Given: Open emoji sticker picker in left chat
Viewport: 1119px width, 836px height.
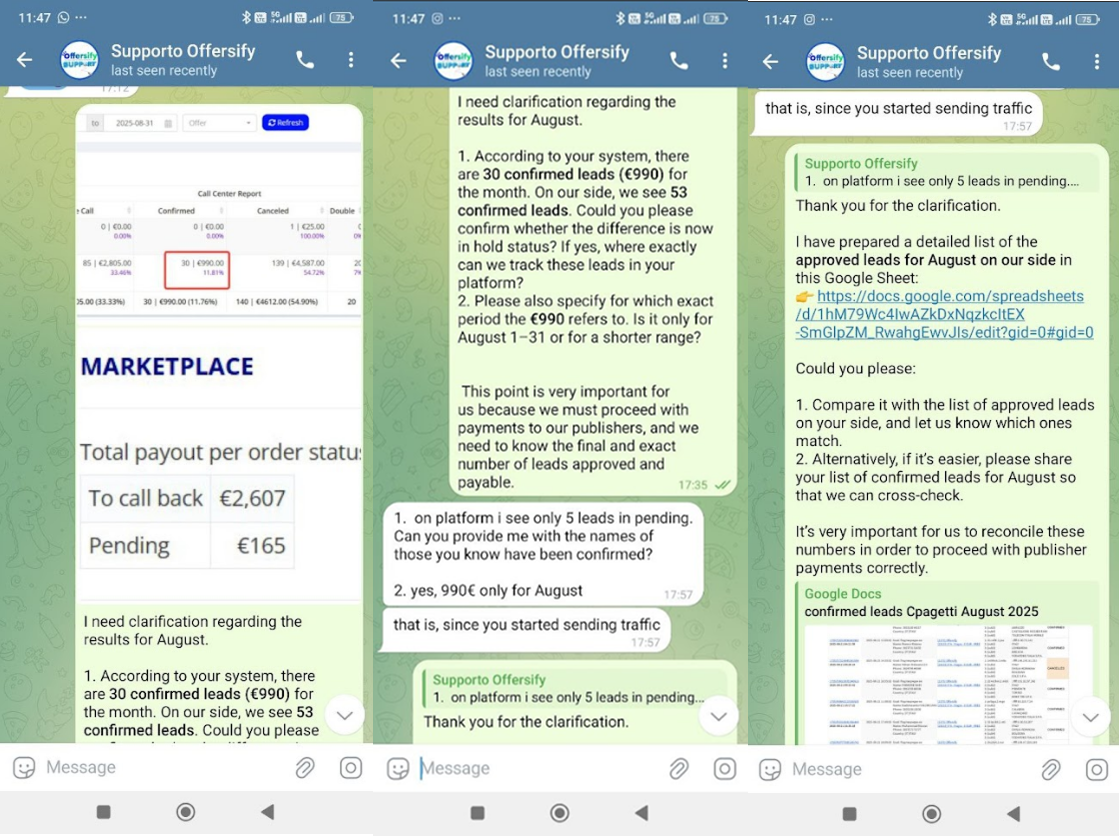Looking at the screenshot, I should point(25,767).
